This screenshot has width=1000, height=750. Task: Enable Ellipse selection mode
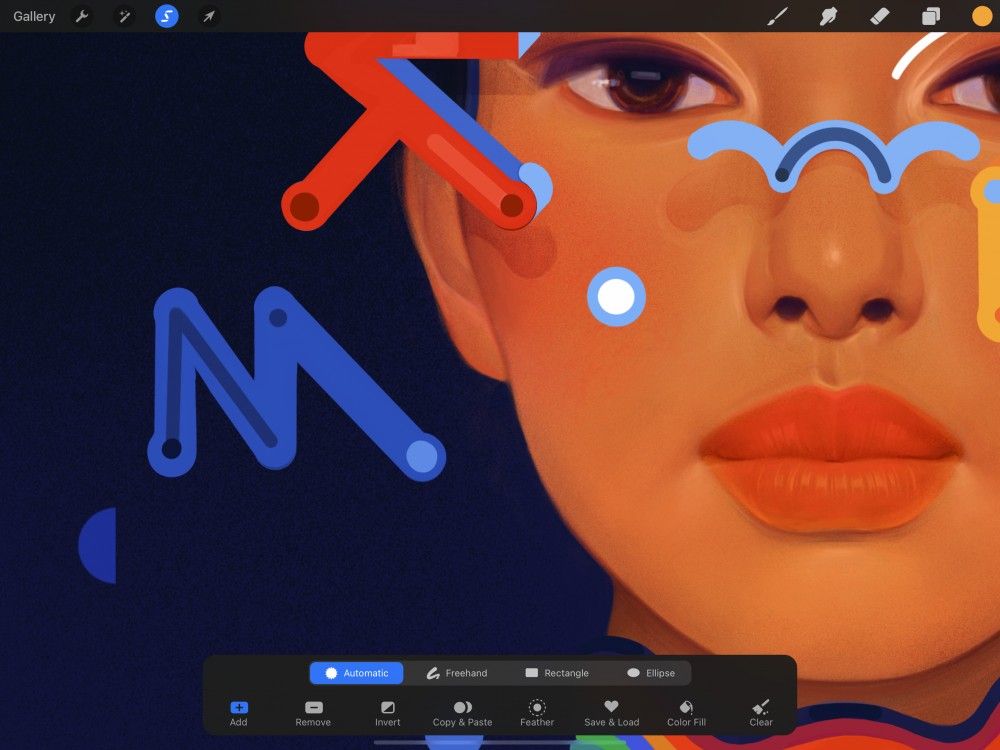[x=653, y=672]
